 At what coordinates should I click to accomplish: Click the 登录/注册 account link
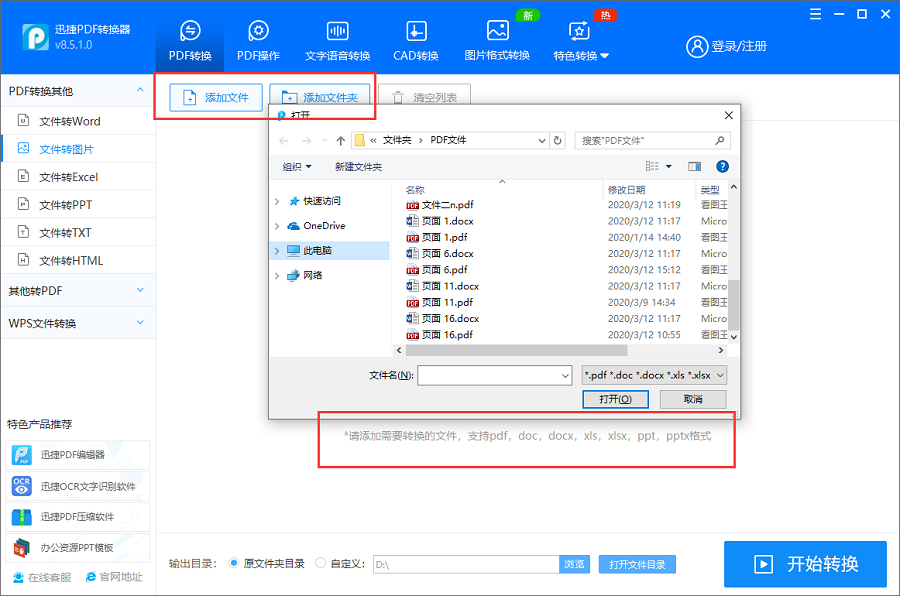[727, 47]
